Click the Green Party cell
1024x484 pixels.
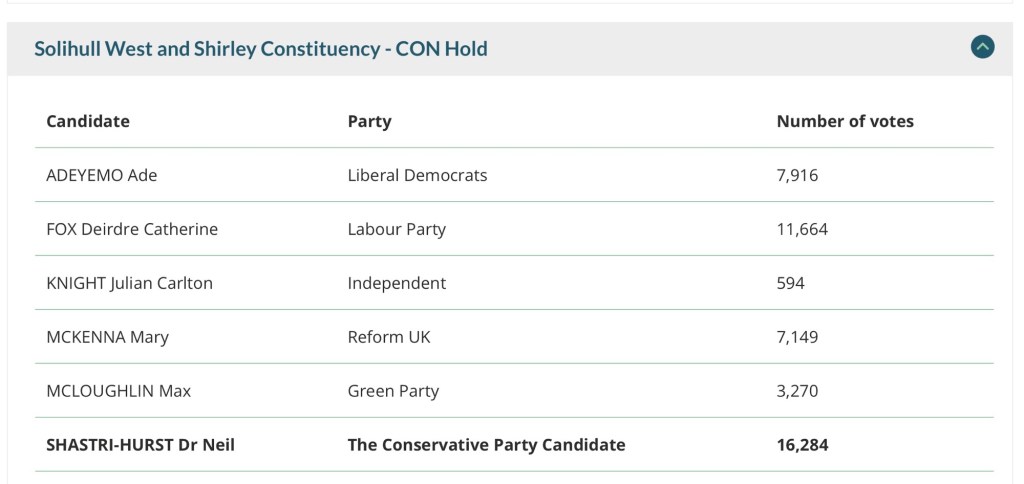point(393,391)
